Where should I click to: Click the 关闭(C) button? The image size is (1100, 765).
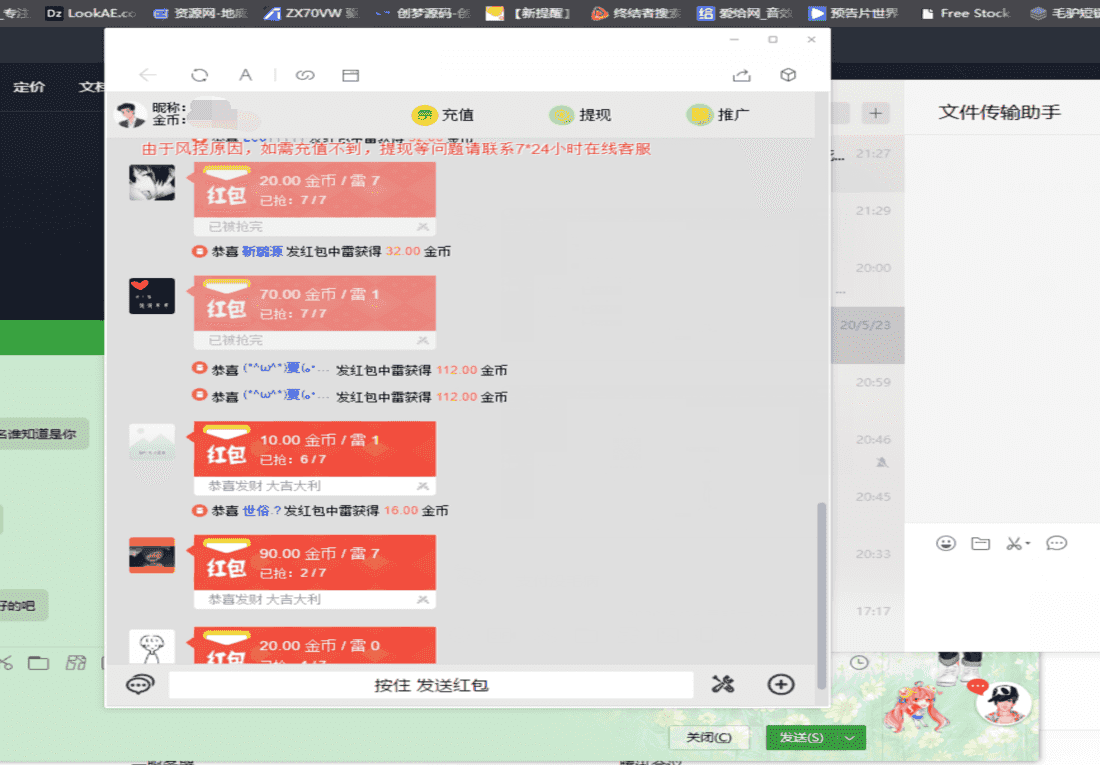(709, 738)
